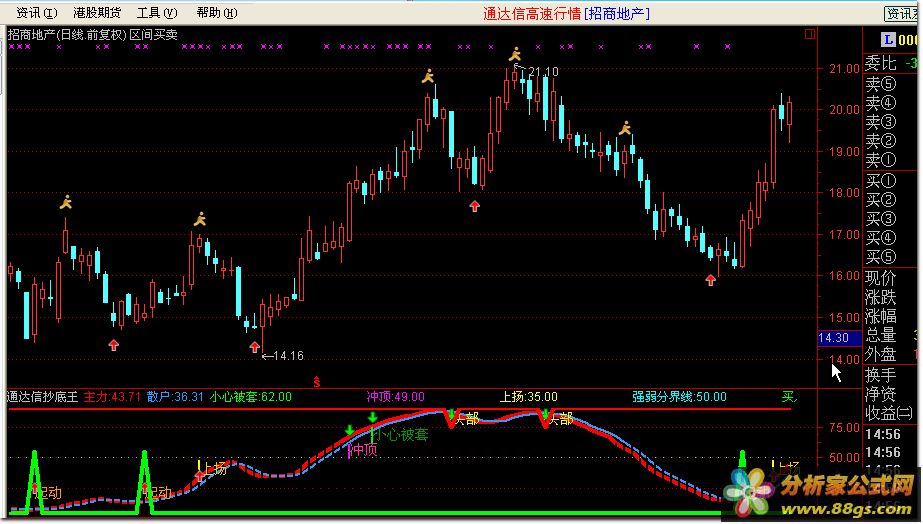
Task: Click the red buy arrow under the 16.00 low
Action: click(710, 280)
